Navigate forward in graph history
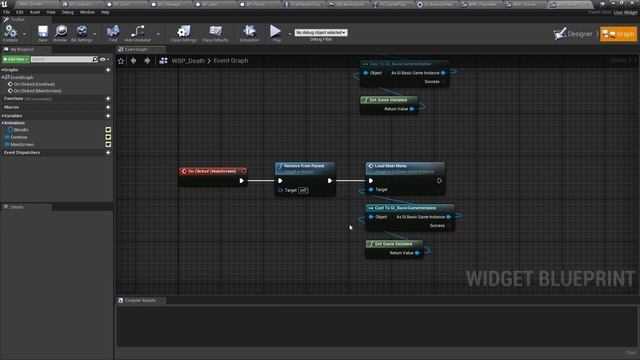This screenshot has height=360, width=640. point(147,61)
